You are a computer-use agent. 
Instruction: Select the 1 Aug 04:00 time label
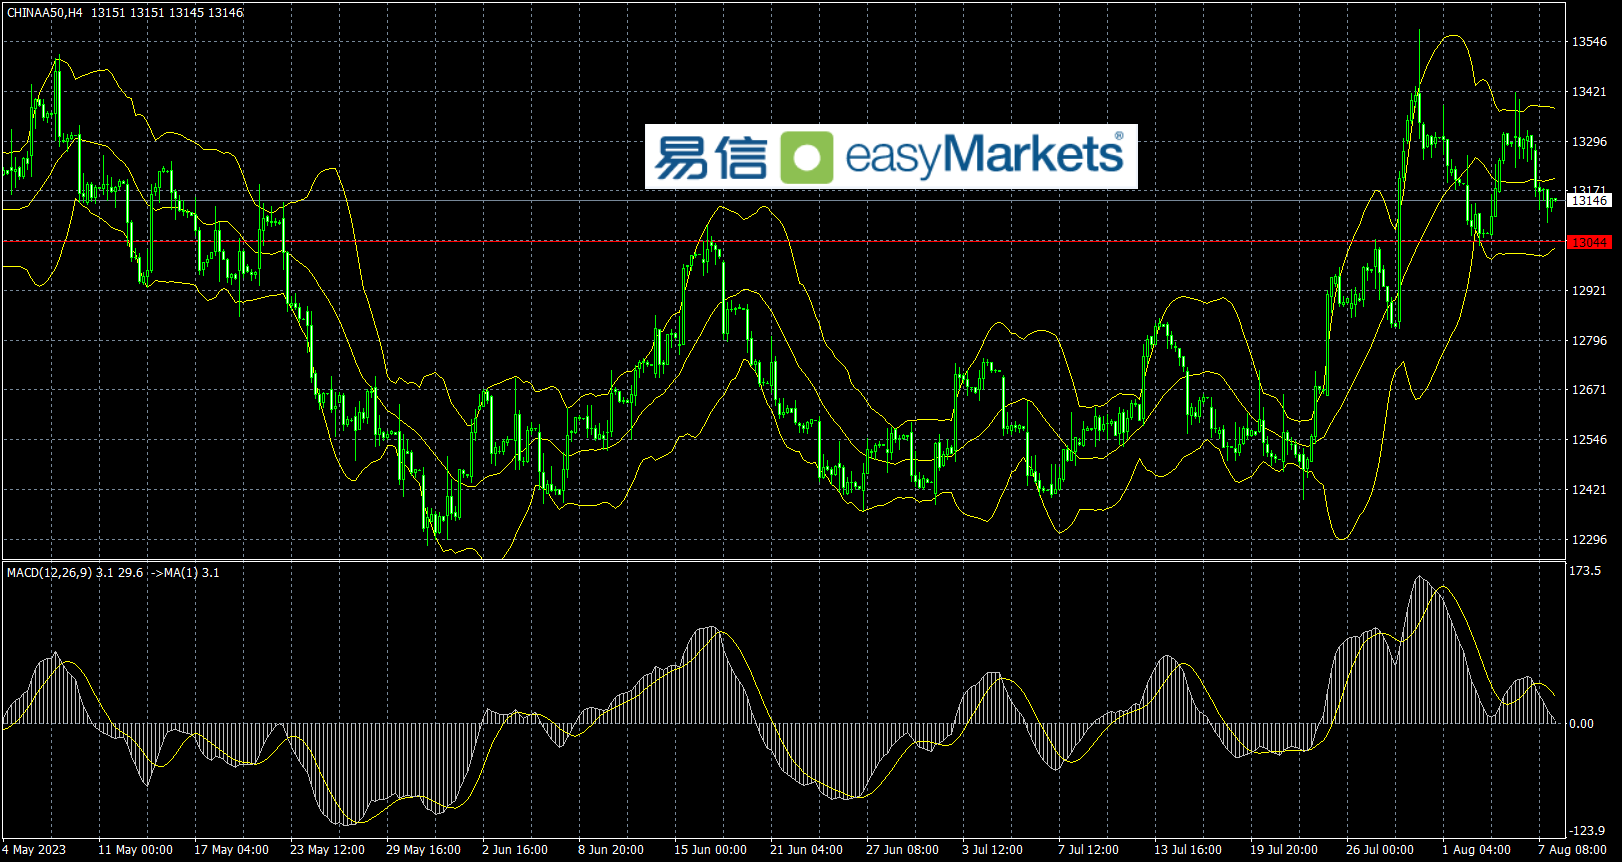click(1476, 850)
